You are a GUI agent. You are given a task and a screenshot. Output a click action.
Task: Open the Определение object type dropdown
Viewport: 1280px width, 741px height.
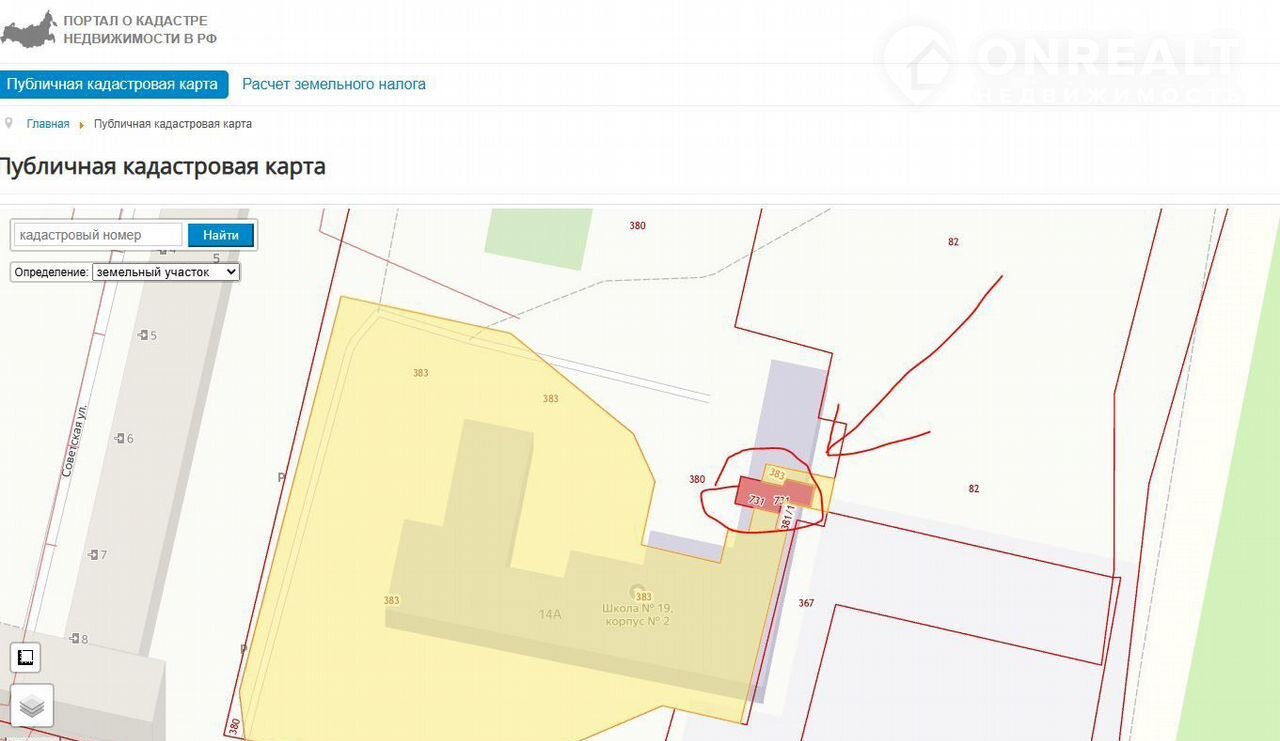(166, 272)
